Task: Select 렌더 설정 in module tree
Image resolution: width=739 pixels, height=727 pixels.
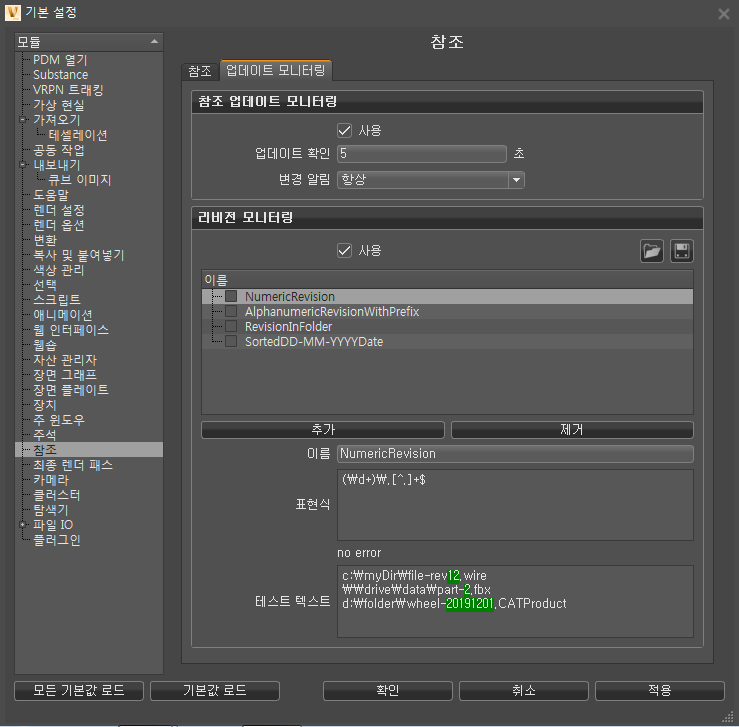Action: 58,210
